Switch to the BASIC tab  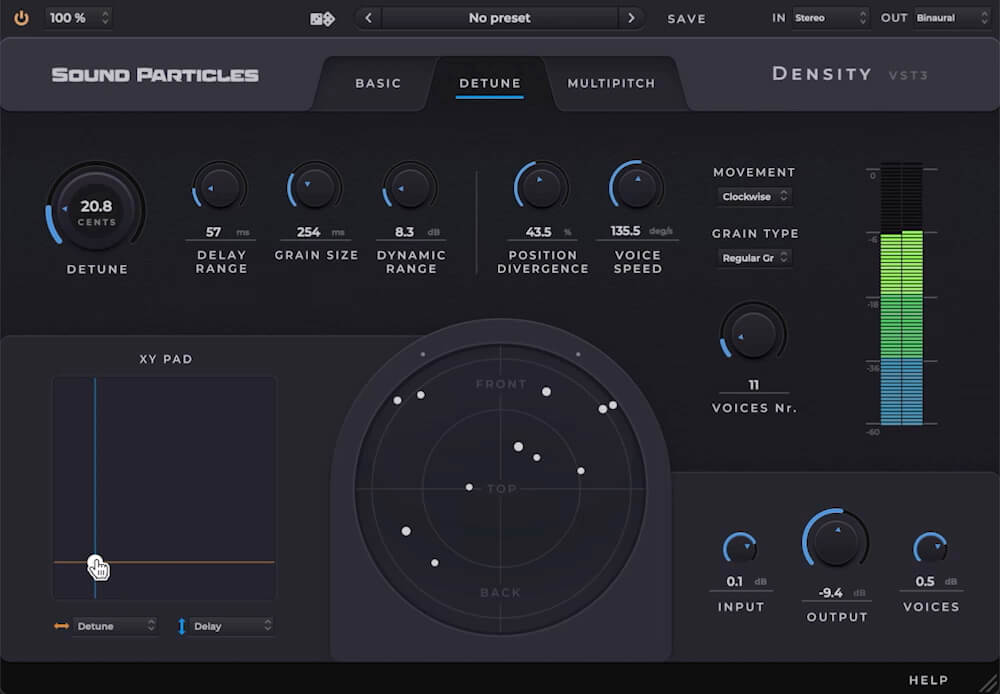point(378,84)
